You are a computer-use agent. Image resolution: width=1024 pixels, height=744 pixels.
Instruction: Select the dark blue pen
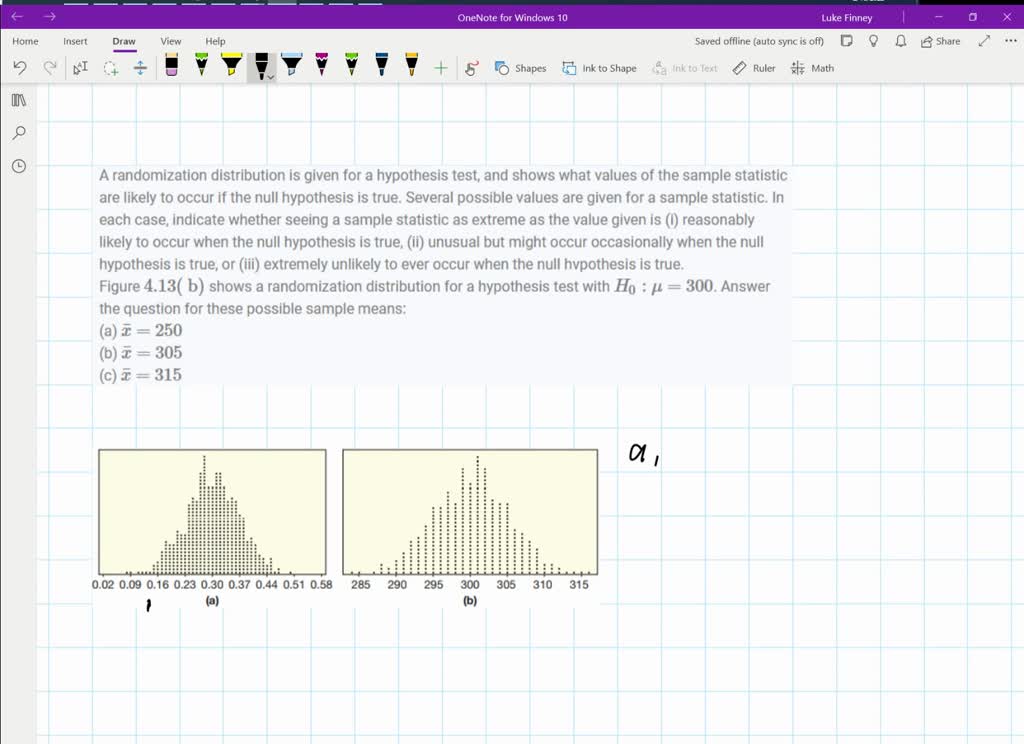click(x=381, y=65)
